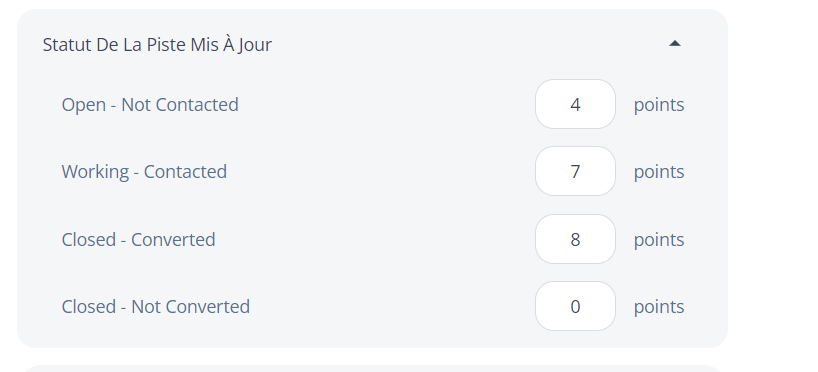The height and width of the screenshot is (372, 818).
Task: Click the points unit beside value 0
Action: click(x=659, y=307)
